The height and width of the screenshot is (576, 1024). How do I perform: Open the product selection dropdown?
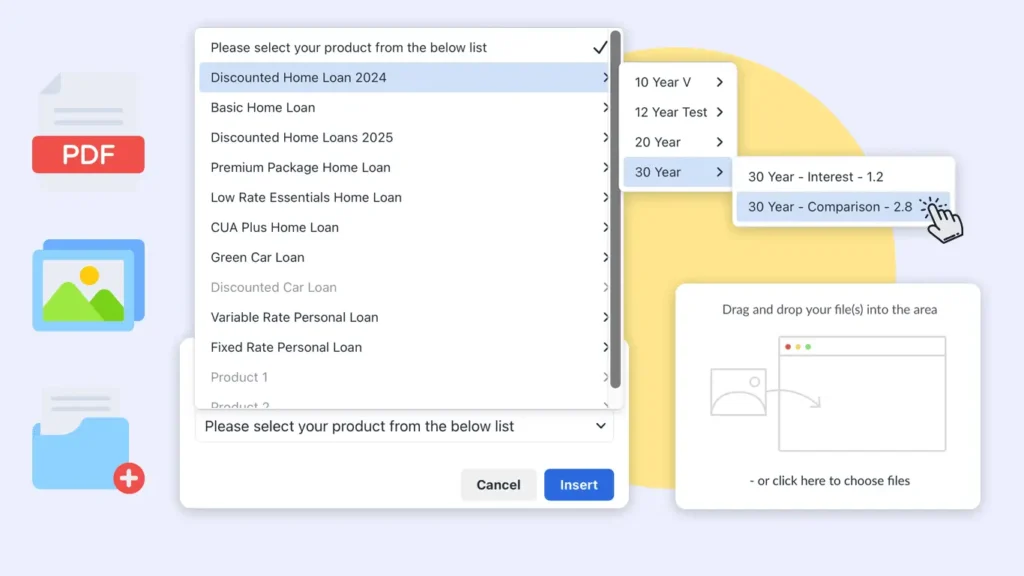pyautogui.click(x=404, y=426)
